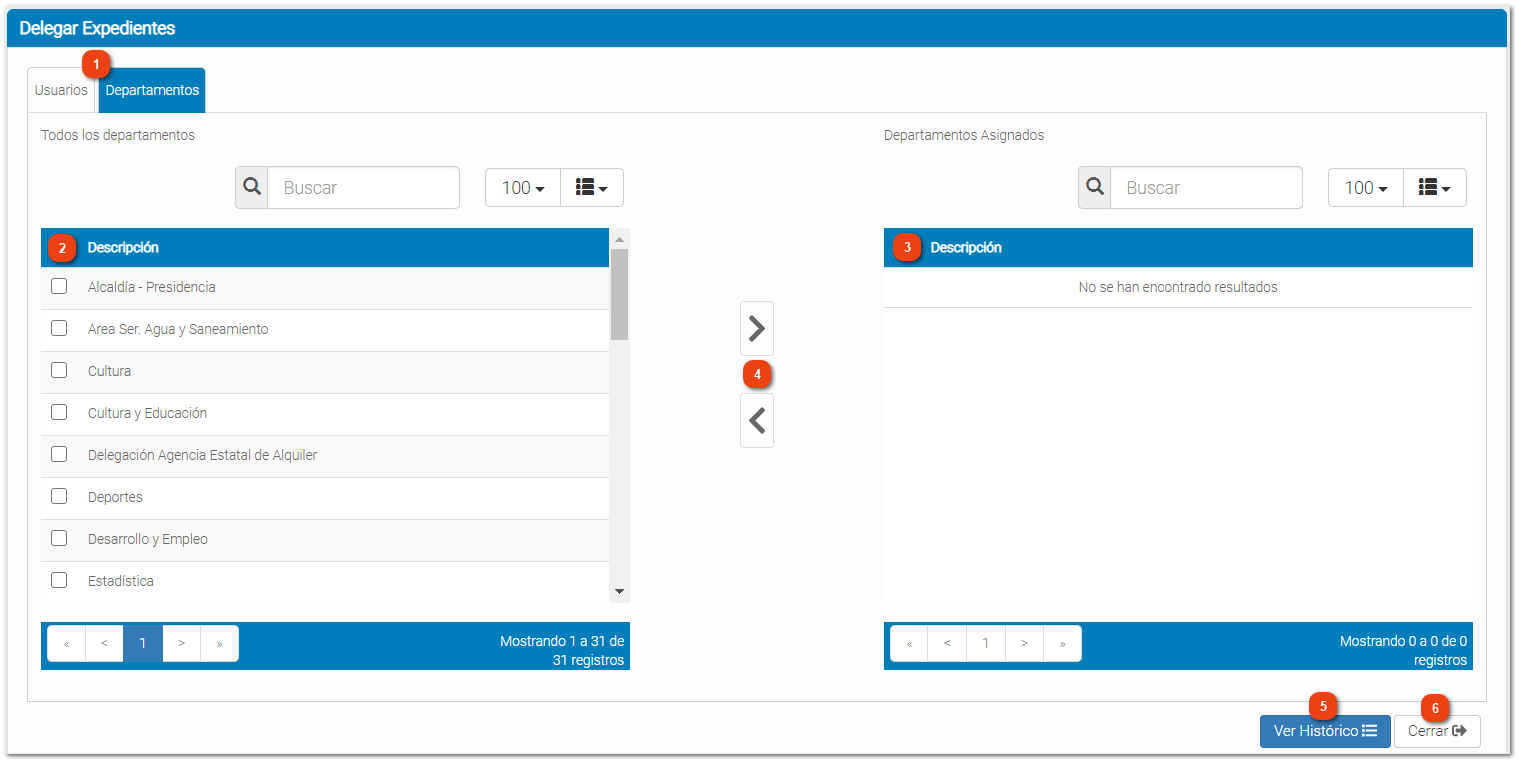This screenshot has width=1519, height=763.
Task: Open the columns list dropdown in left panel
Action: pyautogui.click(x=592, y=187)
